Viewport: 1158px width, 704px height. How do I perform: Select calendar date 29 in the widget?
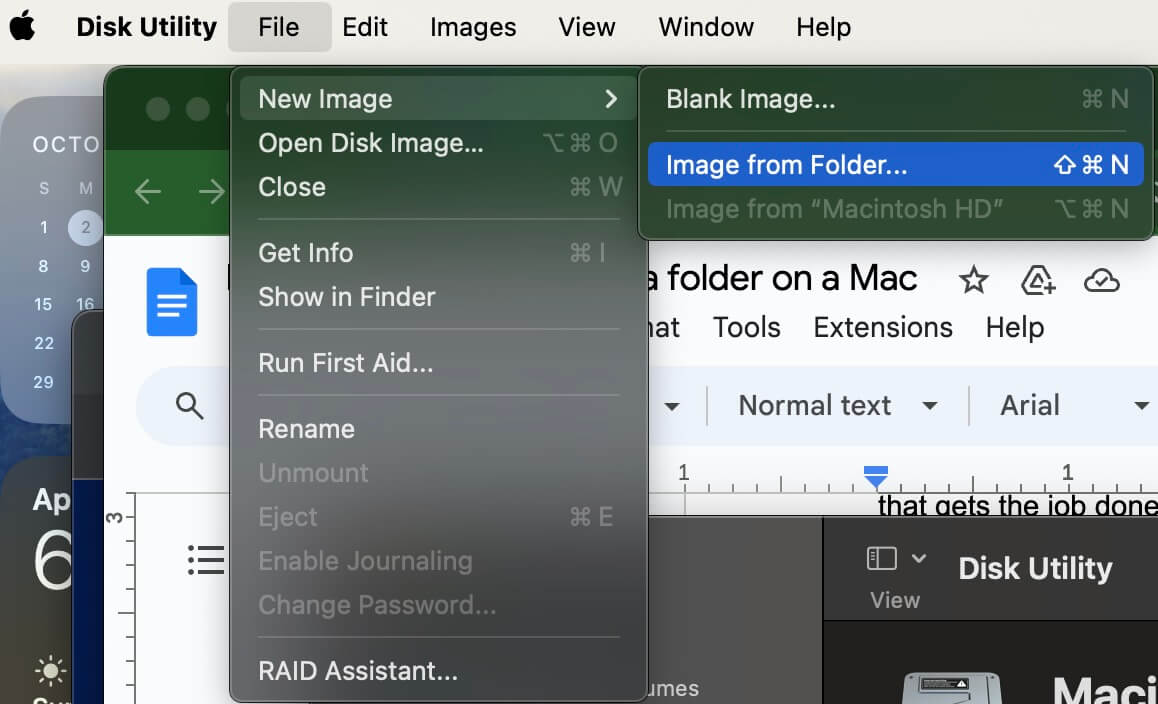click(44, 383)
